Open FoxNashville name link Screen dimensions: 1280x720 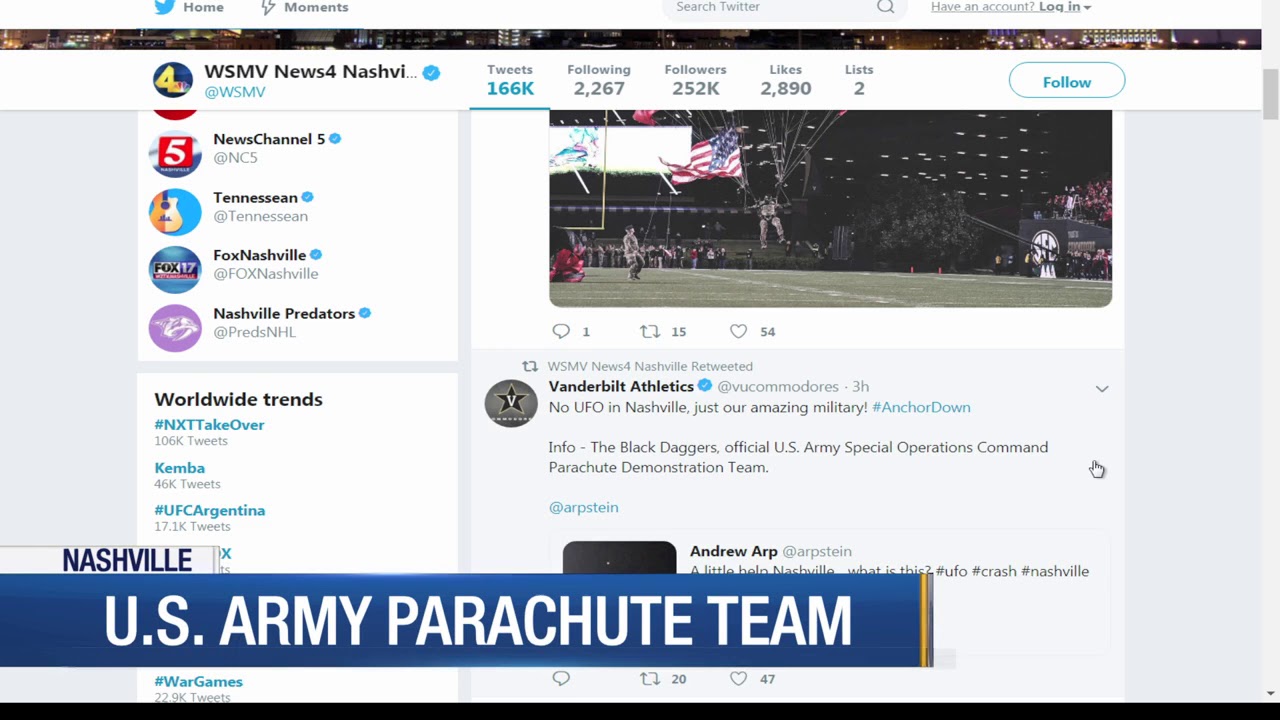click(x=259, y=255)
